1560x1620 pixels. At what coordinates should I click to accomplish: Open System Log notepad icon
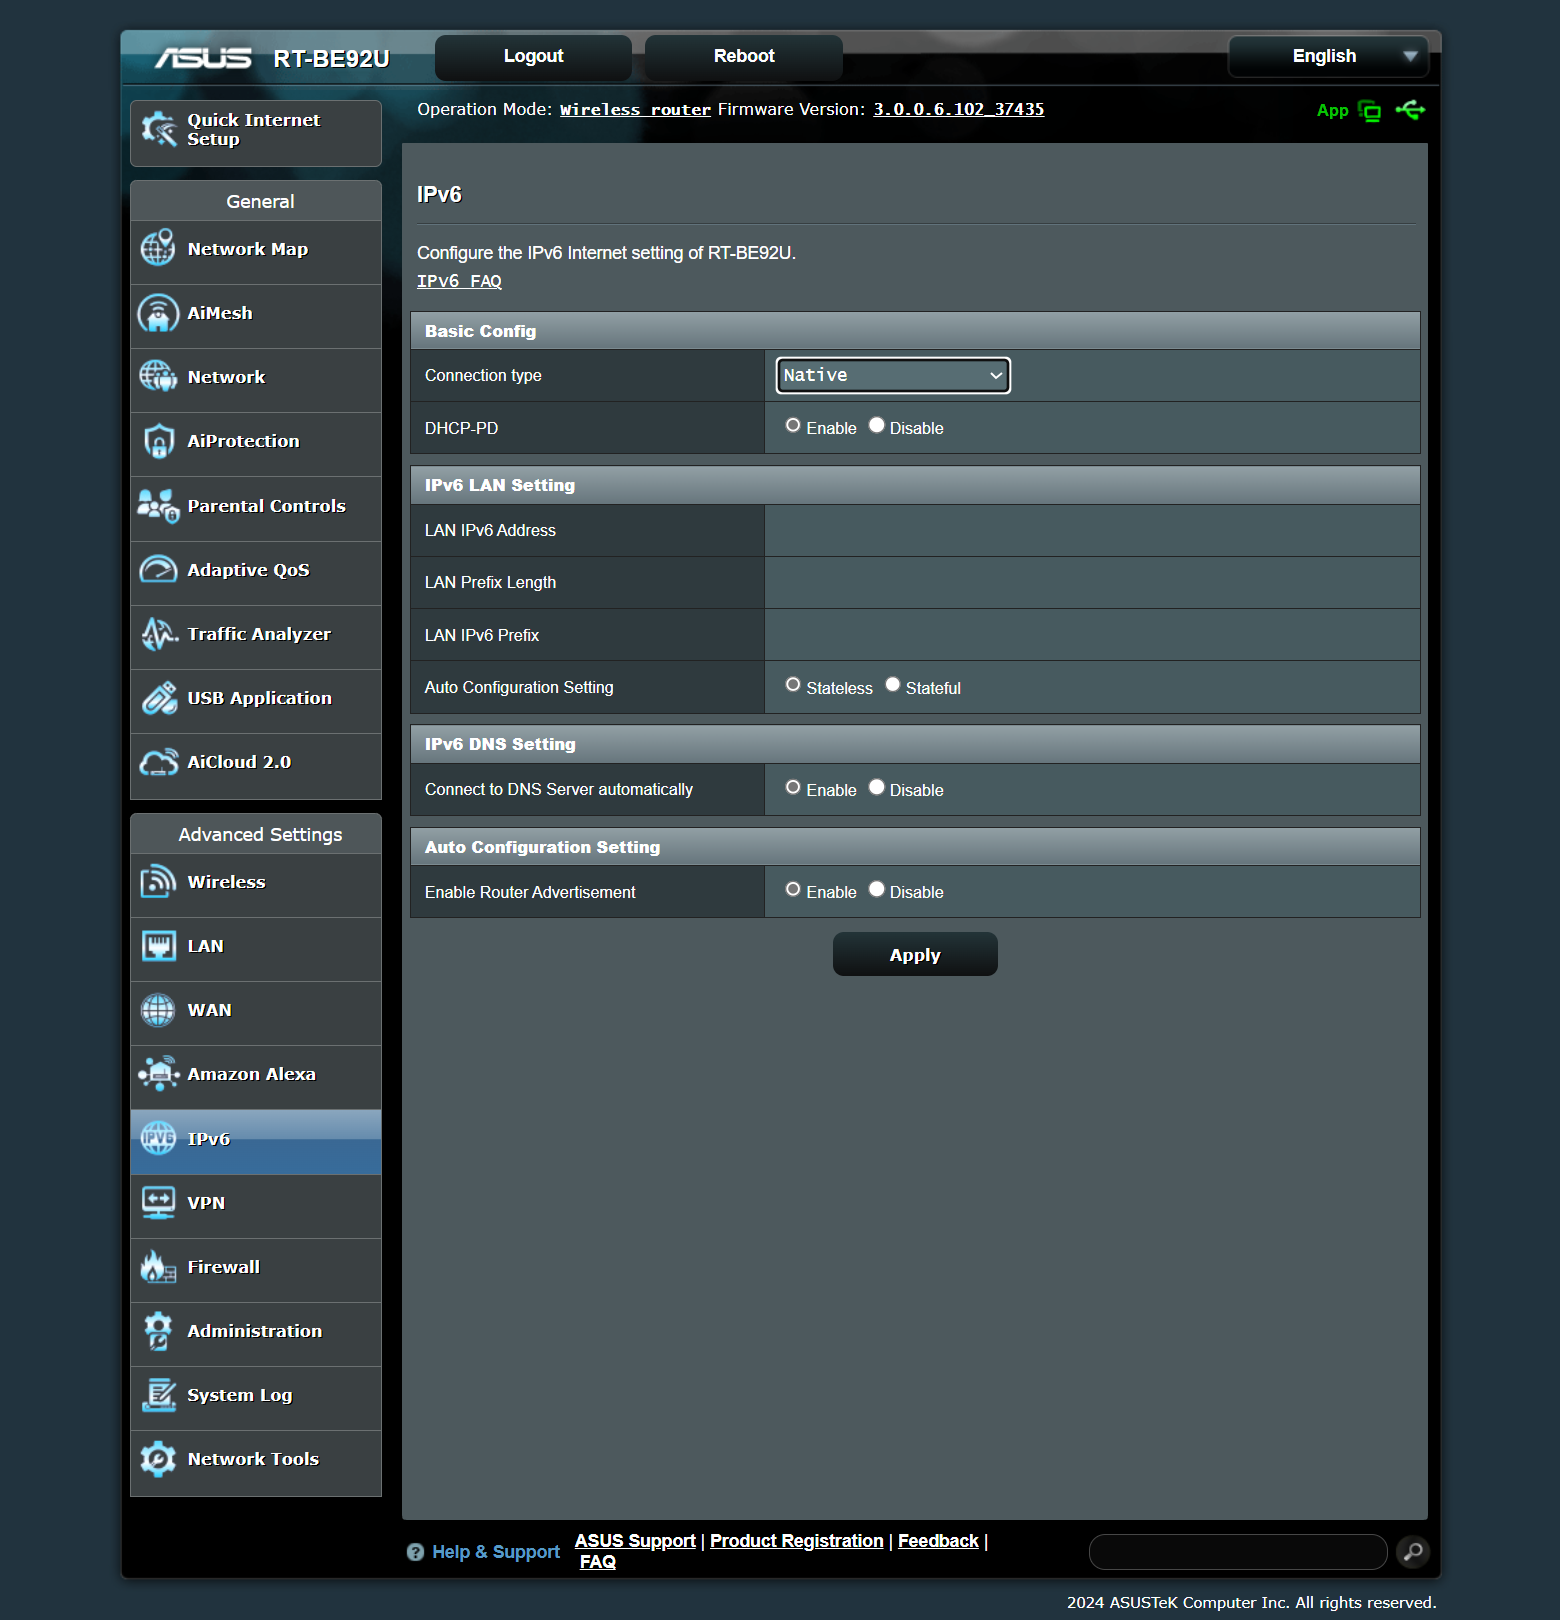pyautogui.click(x=159, y=1395)
